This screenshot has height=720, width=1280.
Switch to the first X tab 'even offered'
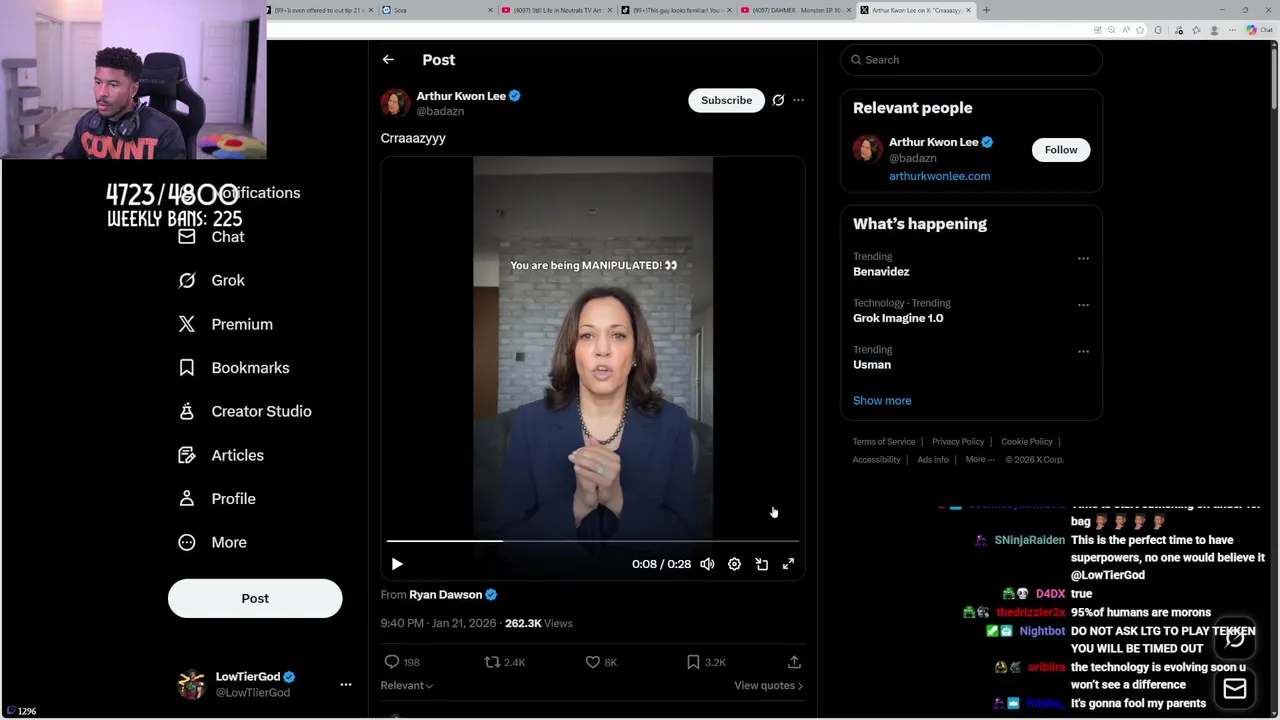click(x=321, y=10)
